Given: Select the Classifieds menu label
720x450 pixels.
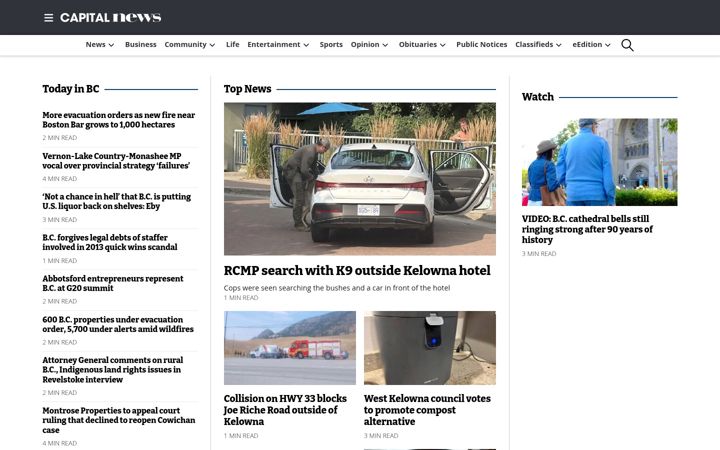Looking at the screenshot, I should tap(534, 45).
